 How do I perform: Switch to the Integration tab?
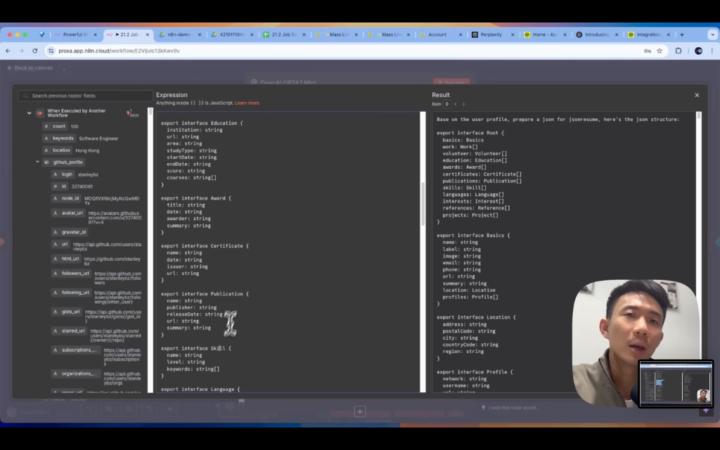coord(648,34)
